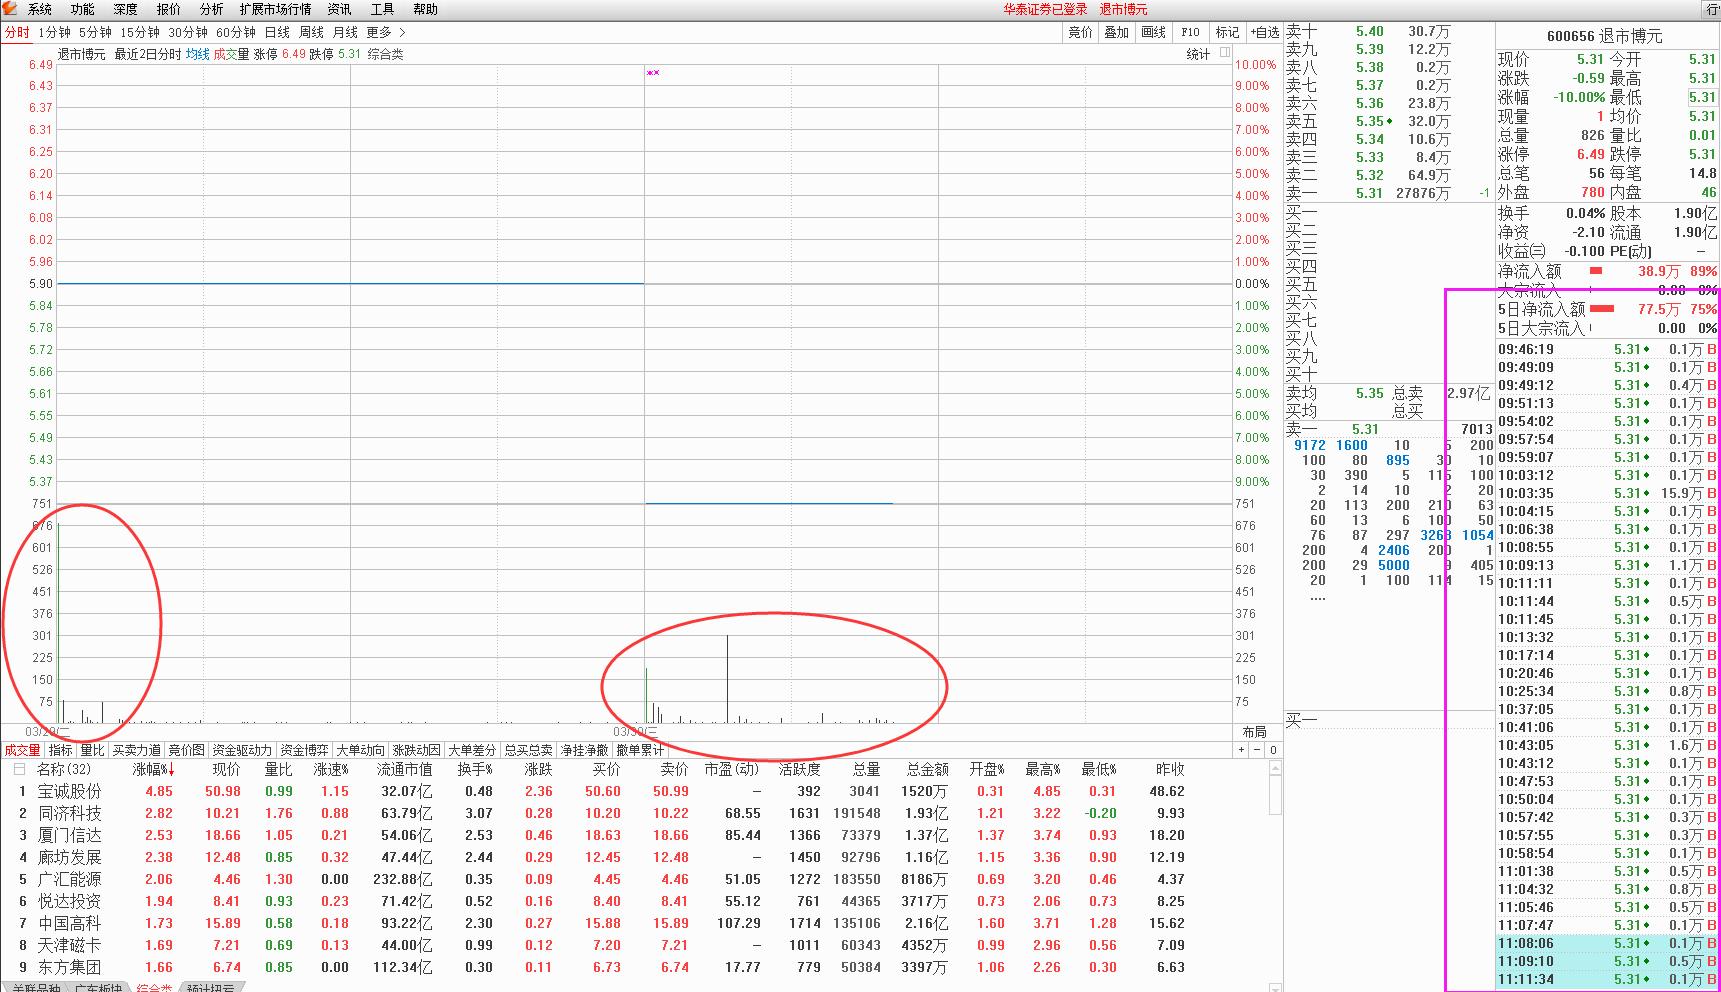Click the minus zoom button beside 布局

click(1257, 750)
